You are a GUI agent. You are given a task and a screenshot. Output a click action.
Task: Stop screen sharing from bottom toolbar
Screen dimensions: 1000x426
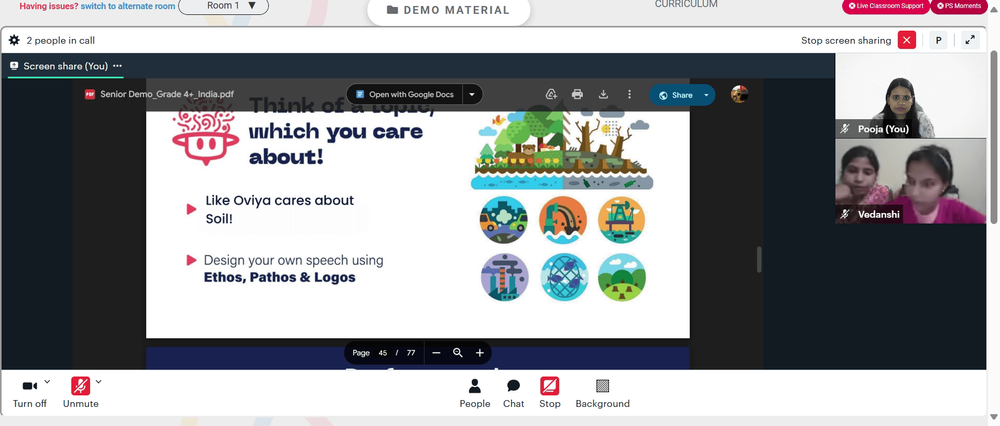pyautogui.click(x=550, y=393)
